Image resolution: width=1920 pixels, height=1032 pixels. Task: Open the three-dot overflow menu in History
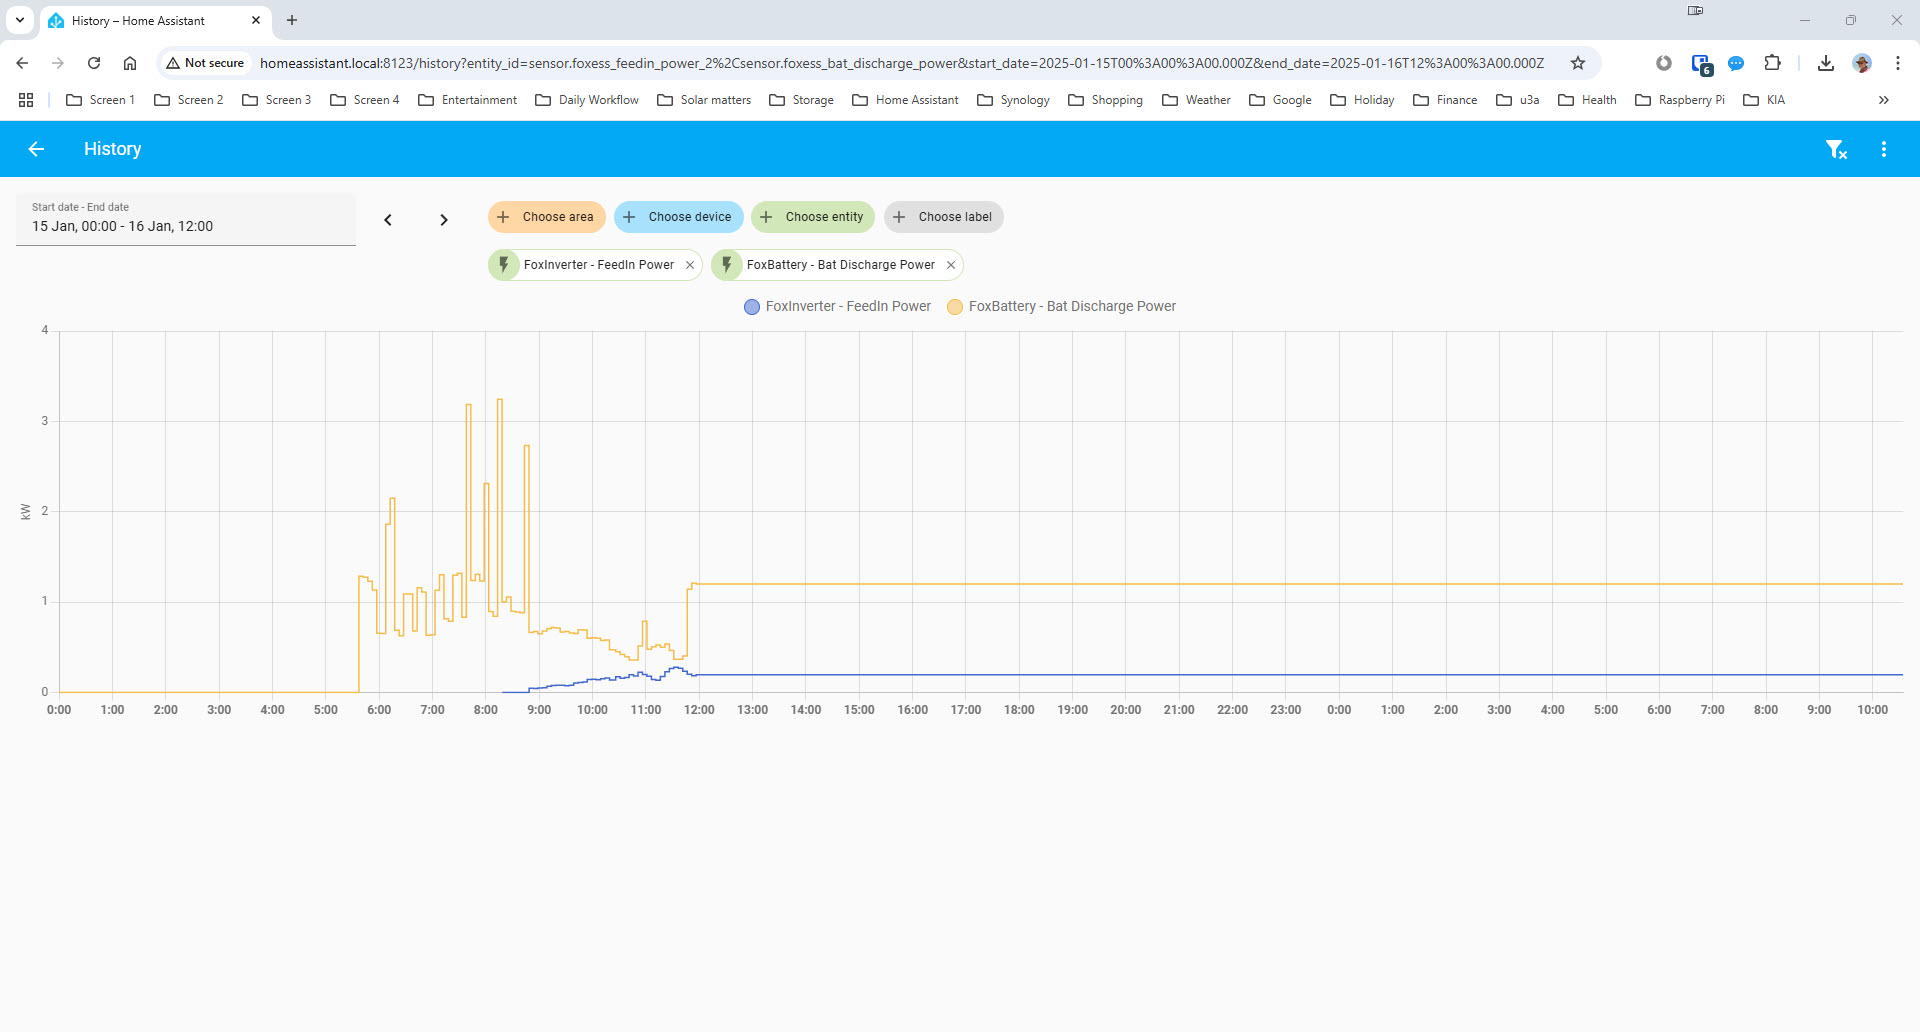[1884, 149]
